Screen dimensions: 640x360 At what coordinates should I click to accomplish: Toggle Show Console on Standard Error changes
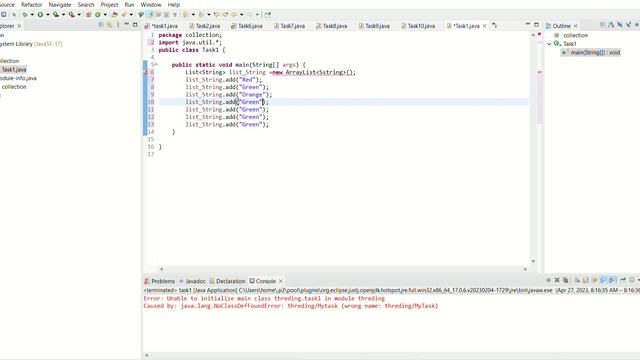[x=612, y=280]
